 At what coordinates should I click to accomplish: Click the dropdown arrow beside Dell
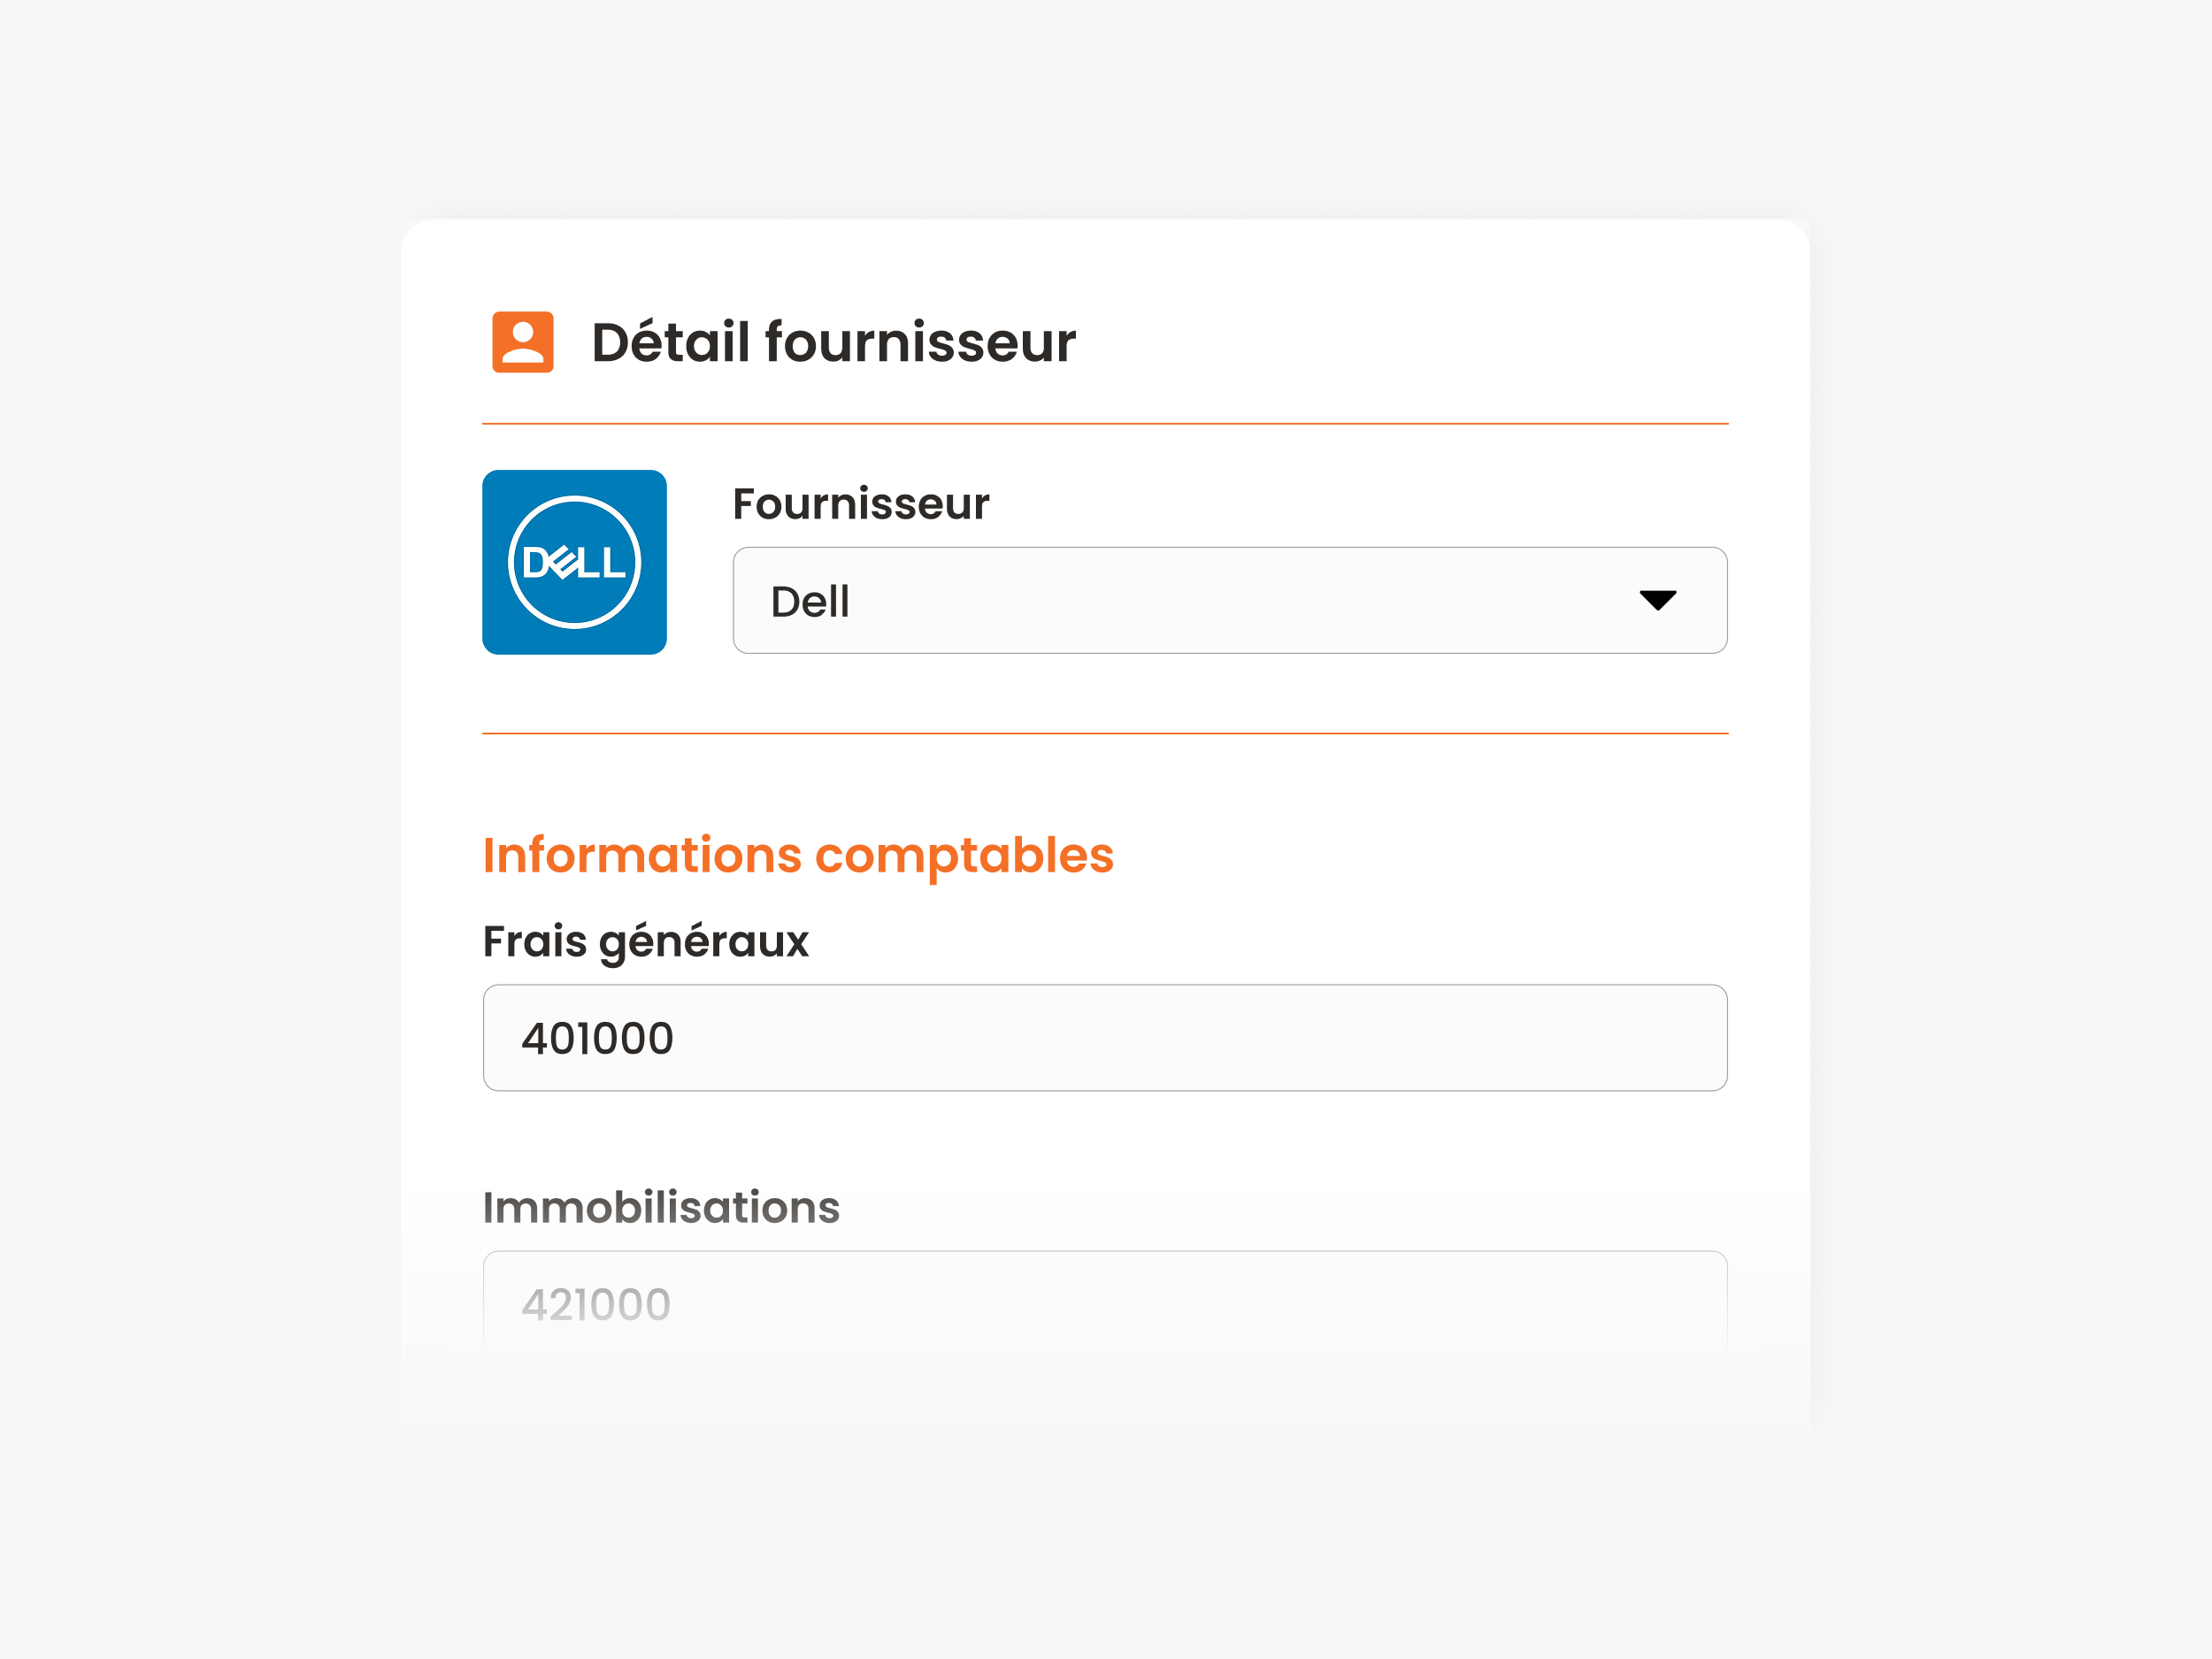[1660, 601]
